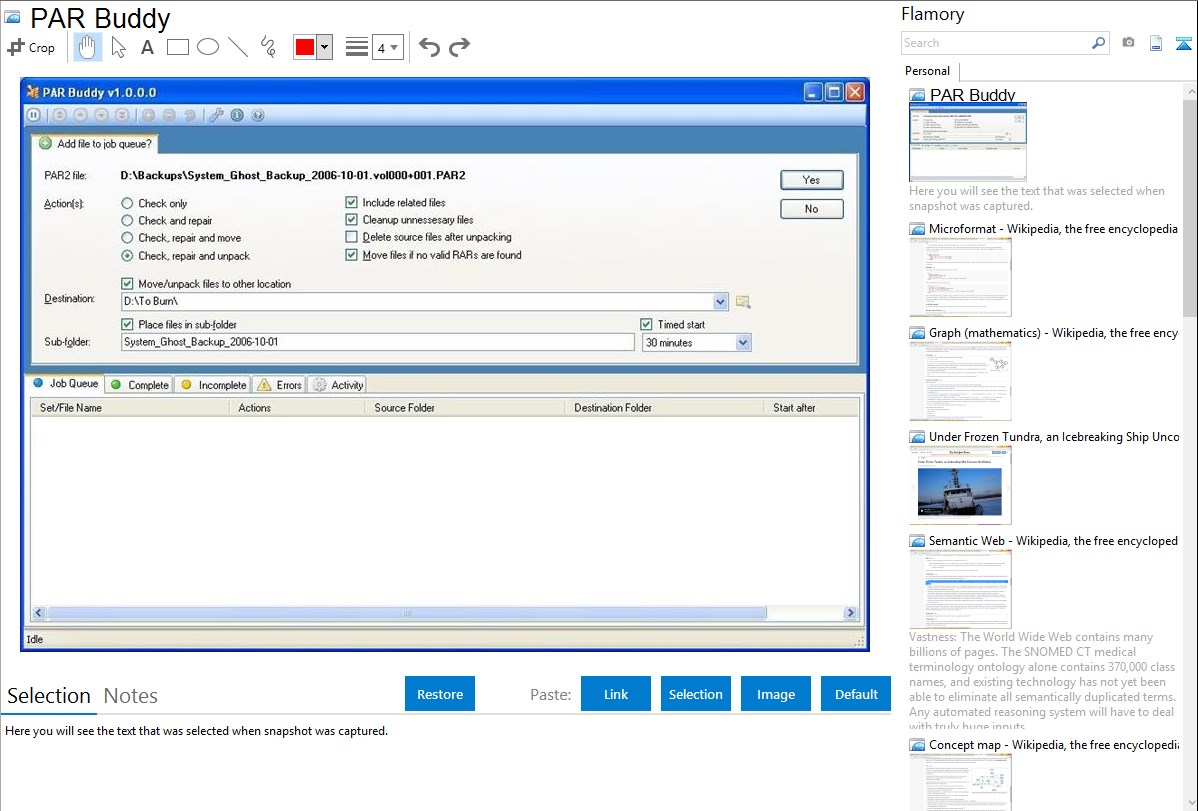Viewport: 1198px width, 811px height.
Task: Choose Check, repair and unpack
Action: tap(127, 256)
